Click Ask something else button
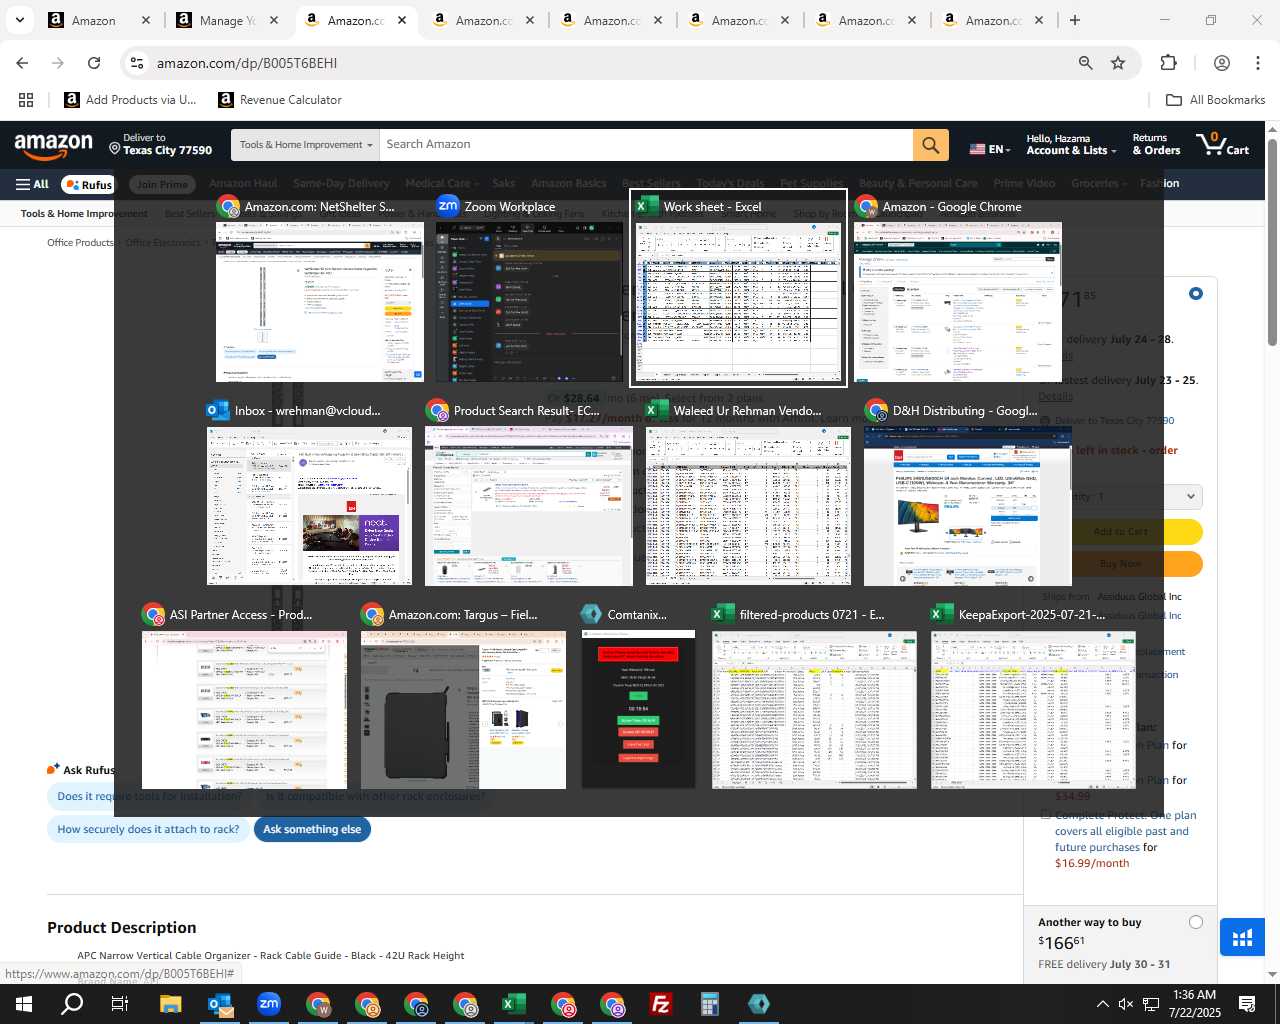The image size is (1280, 1024). (312, 829)
